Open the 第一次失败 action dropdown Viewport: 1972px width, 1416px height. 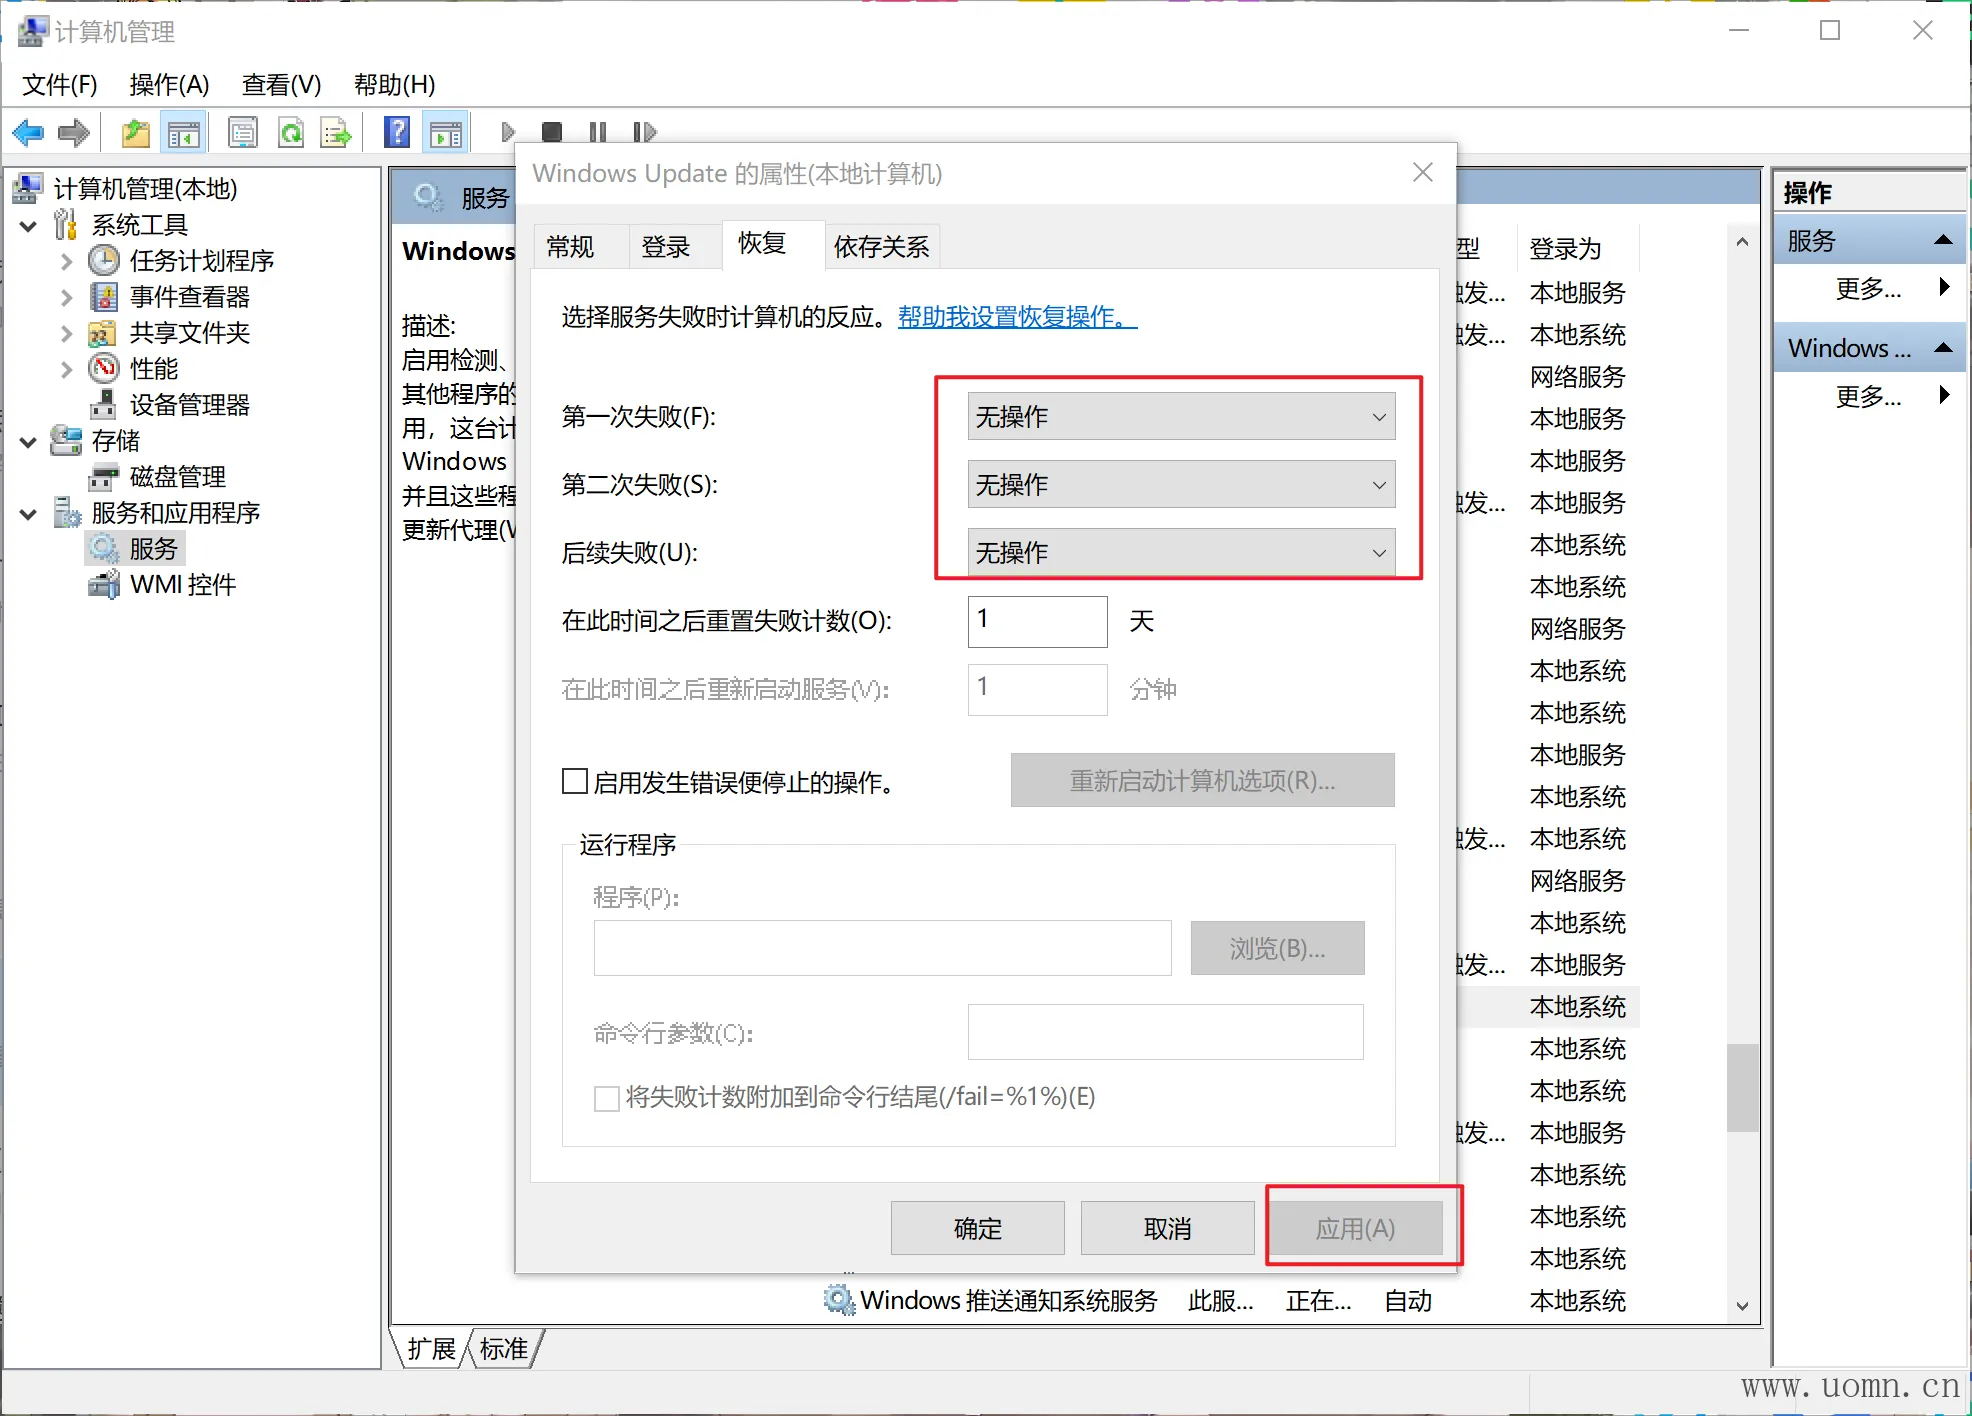point(1180,417)
